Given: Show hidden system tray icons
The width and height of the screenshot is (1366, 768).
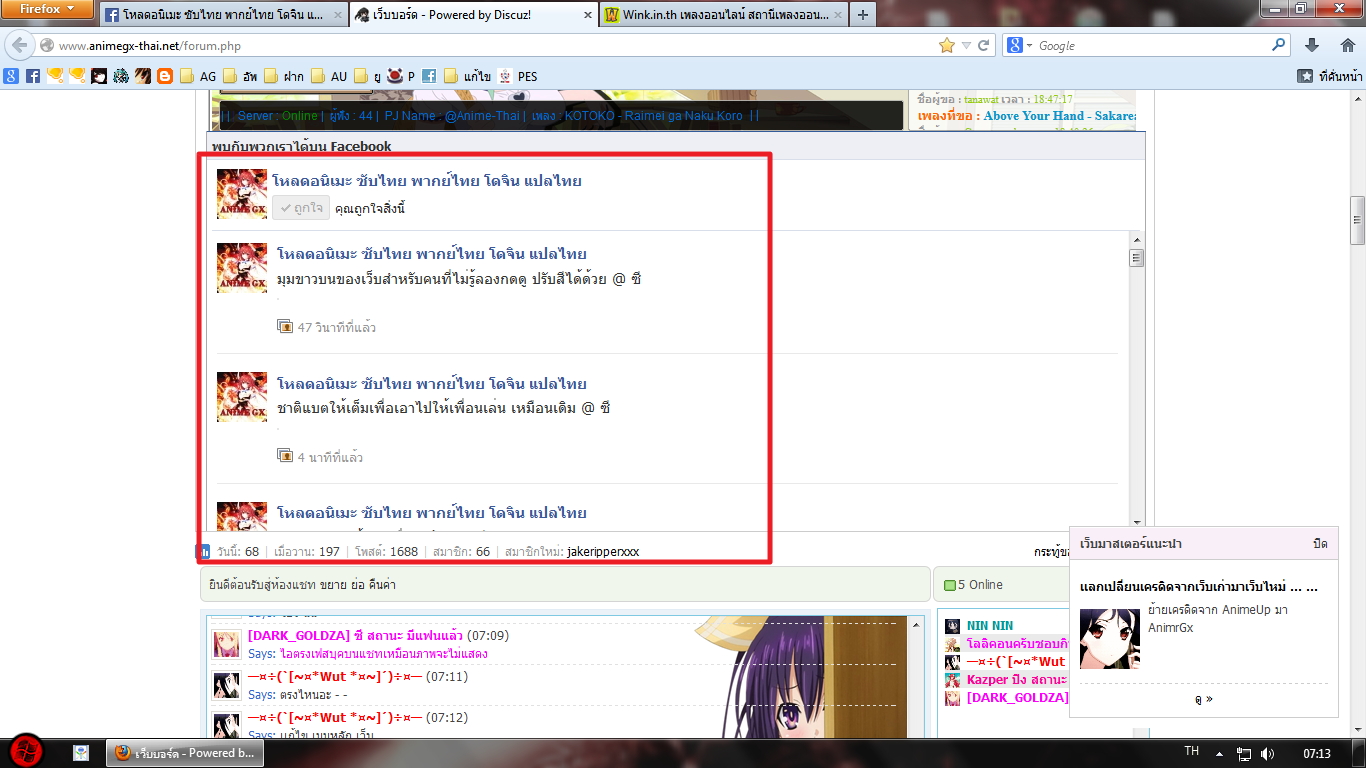Looking at the screenshot, I should point(1219,753).
